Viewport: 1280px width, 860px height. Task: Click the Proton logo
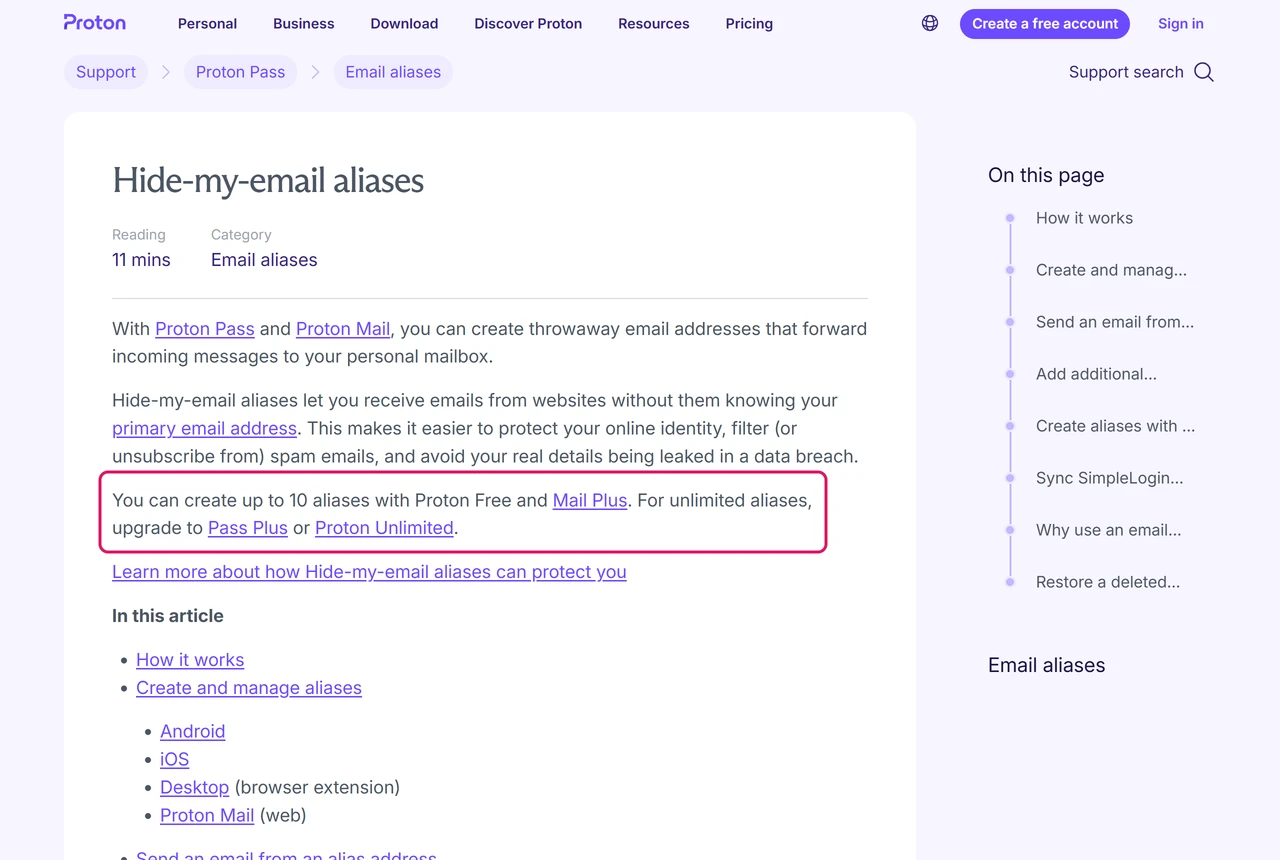coord(94,22)
